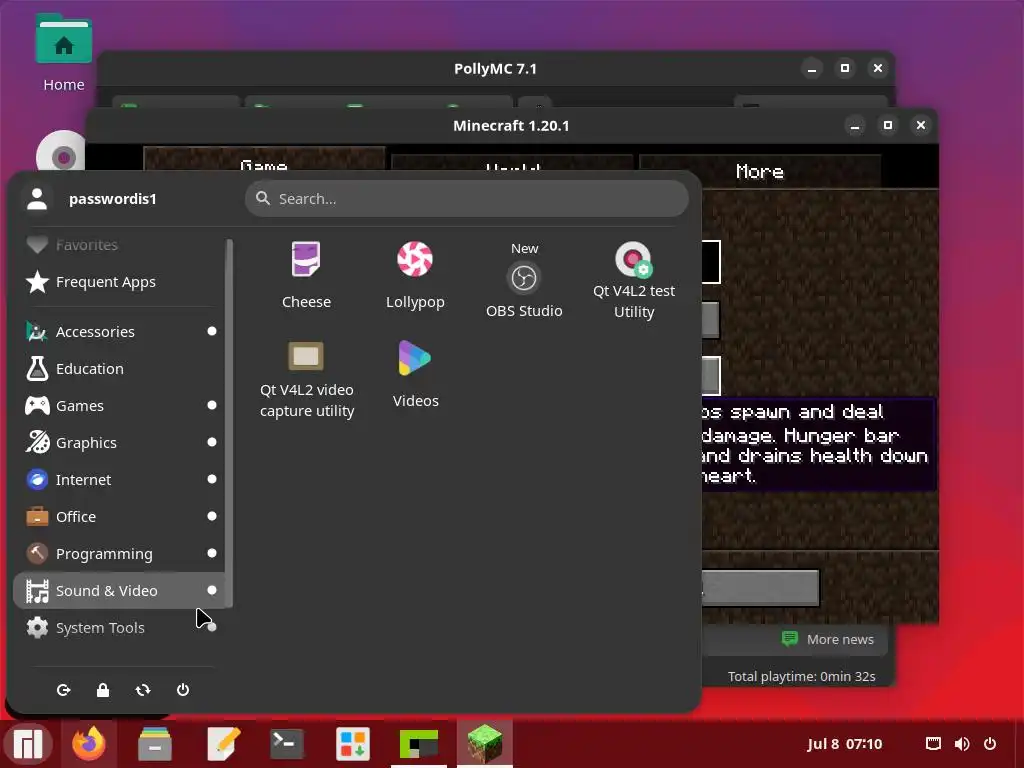
Task: Open the Internet category
Action: click(120, 480)
